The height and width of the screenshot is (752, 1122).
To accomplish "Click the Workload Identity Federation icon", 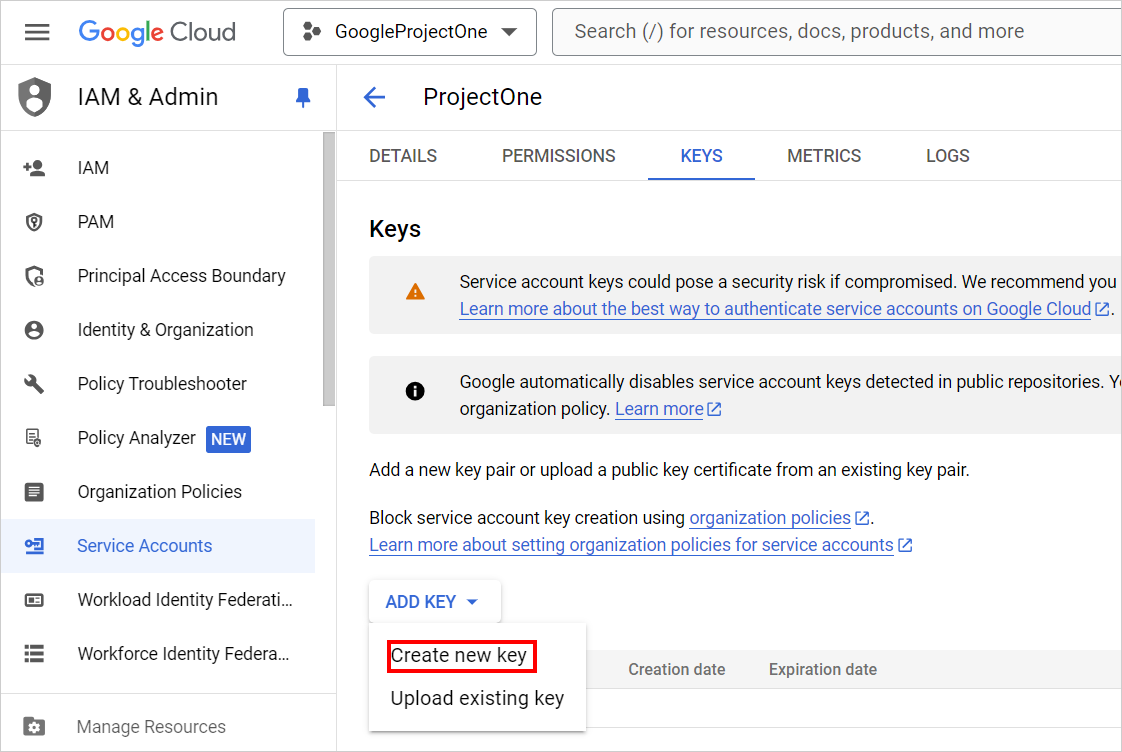I will [x=34, y=600].
